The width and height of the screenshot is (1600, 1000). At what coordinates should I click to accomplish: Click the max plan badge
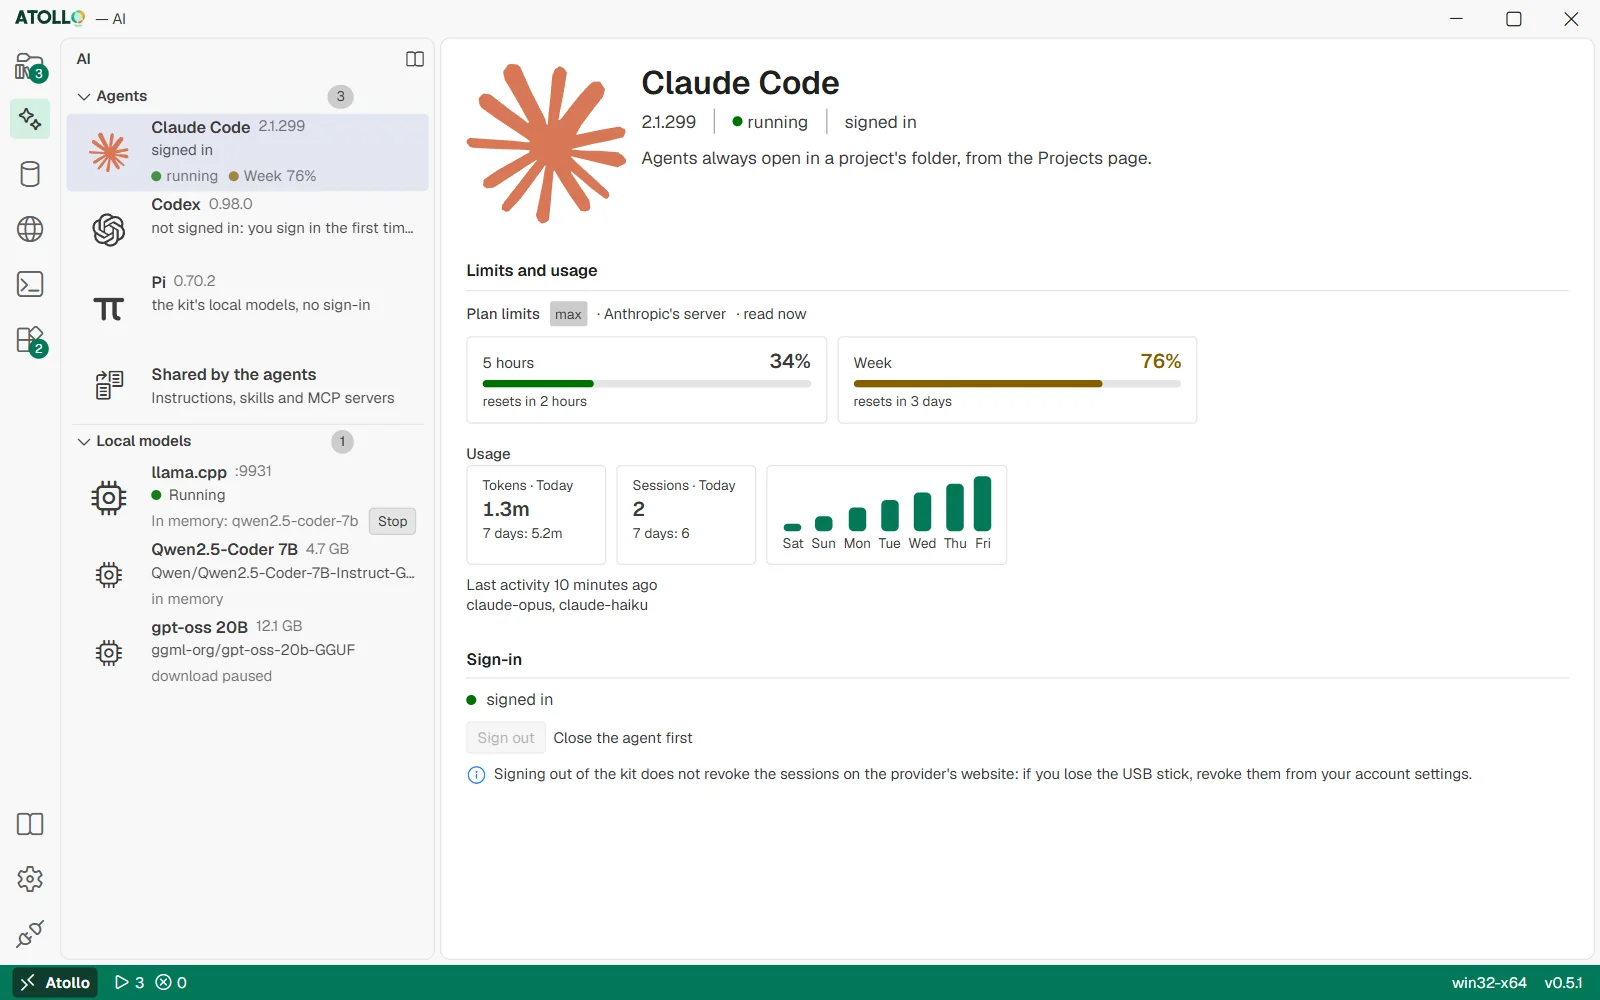(568, 314)
